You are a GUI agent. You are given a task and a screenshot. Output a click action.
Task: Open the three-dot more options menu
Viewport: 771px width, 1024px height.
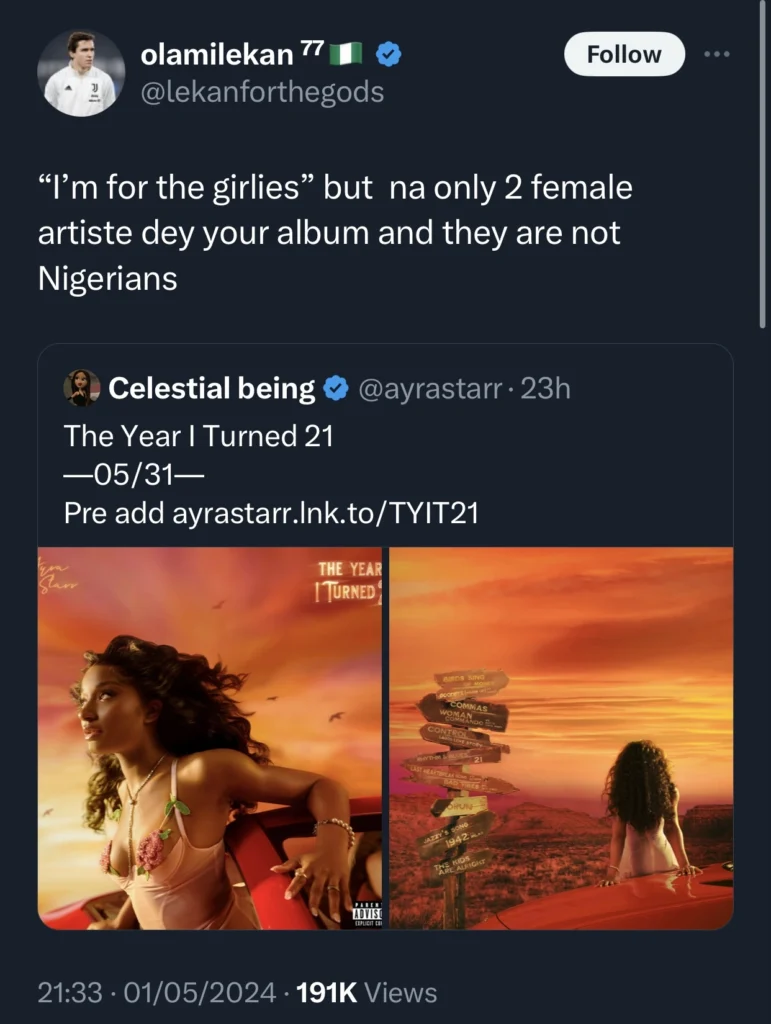717,54
